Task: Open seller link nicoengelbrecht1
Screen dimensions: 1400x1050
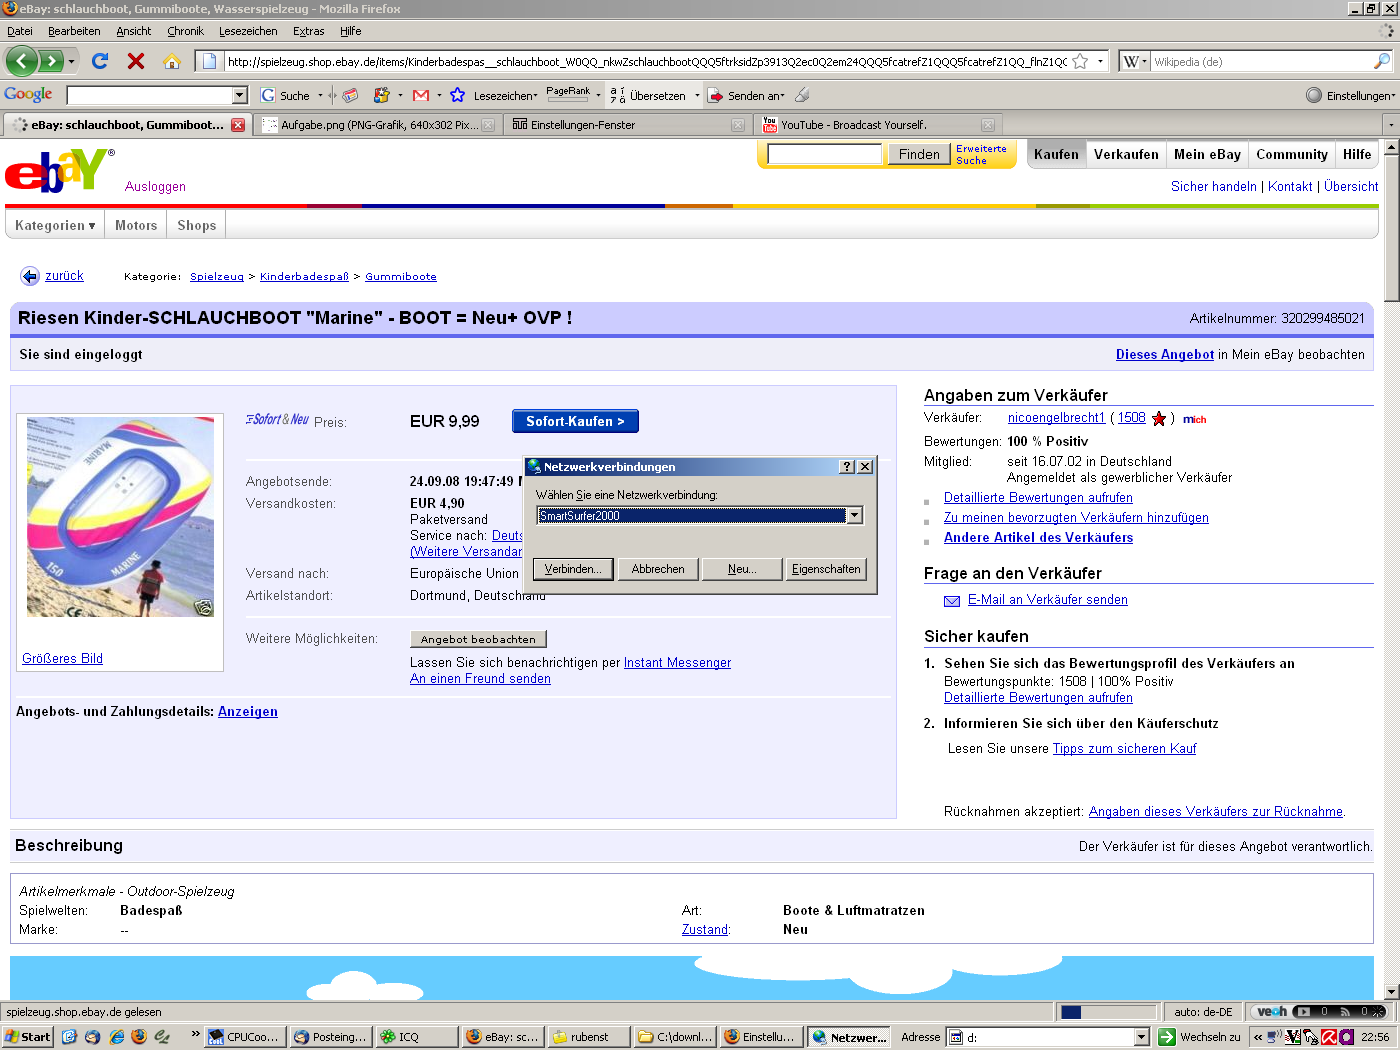Action: pyautogui.click(x=1056, y=418)
